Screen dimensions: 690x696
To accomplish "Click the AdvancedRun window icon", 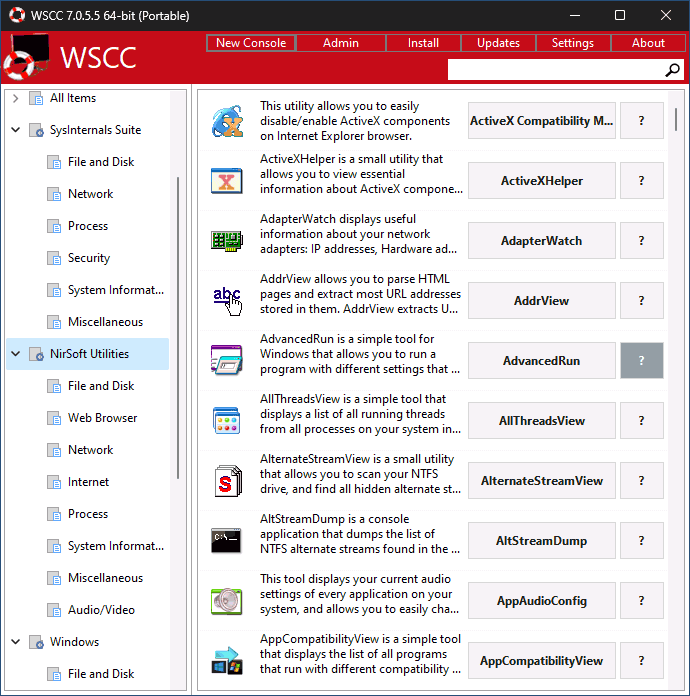I will 226,360.
